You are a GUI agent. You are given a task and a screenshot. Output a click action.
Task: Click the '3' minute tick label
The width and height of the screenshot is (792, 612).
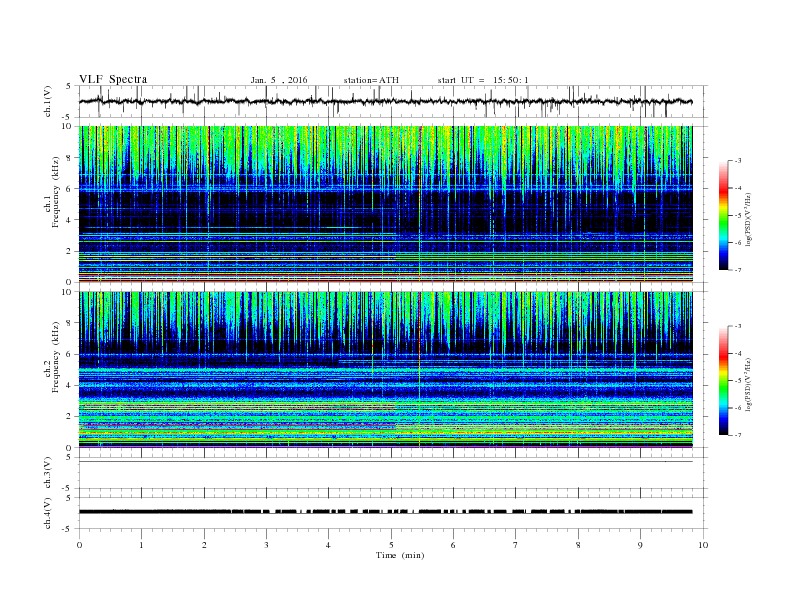[266, 545]
